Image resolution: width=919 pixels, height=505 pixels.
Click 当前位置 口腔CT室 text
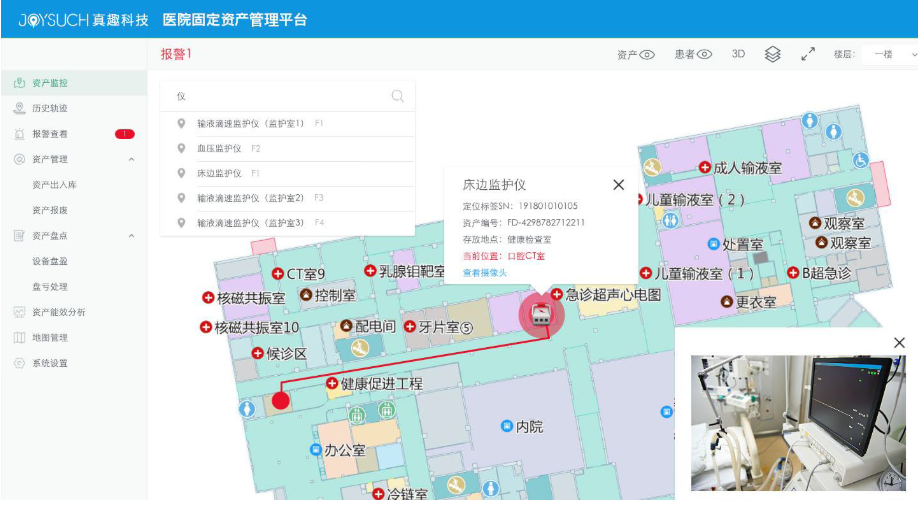[504, 256]
